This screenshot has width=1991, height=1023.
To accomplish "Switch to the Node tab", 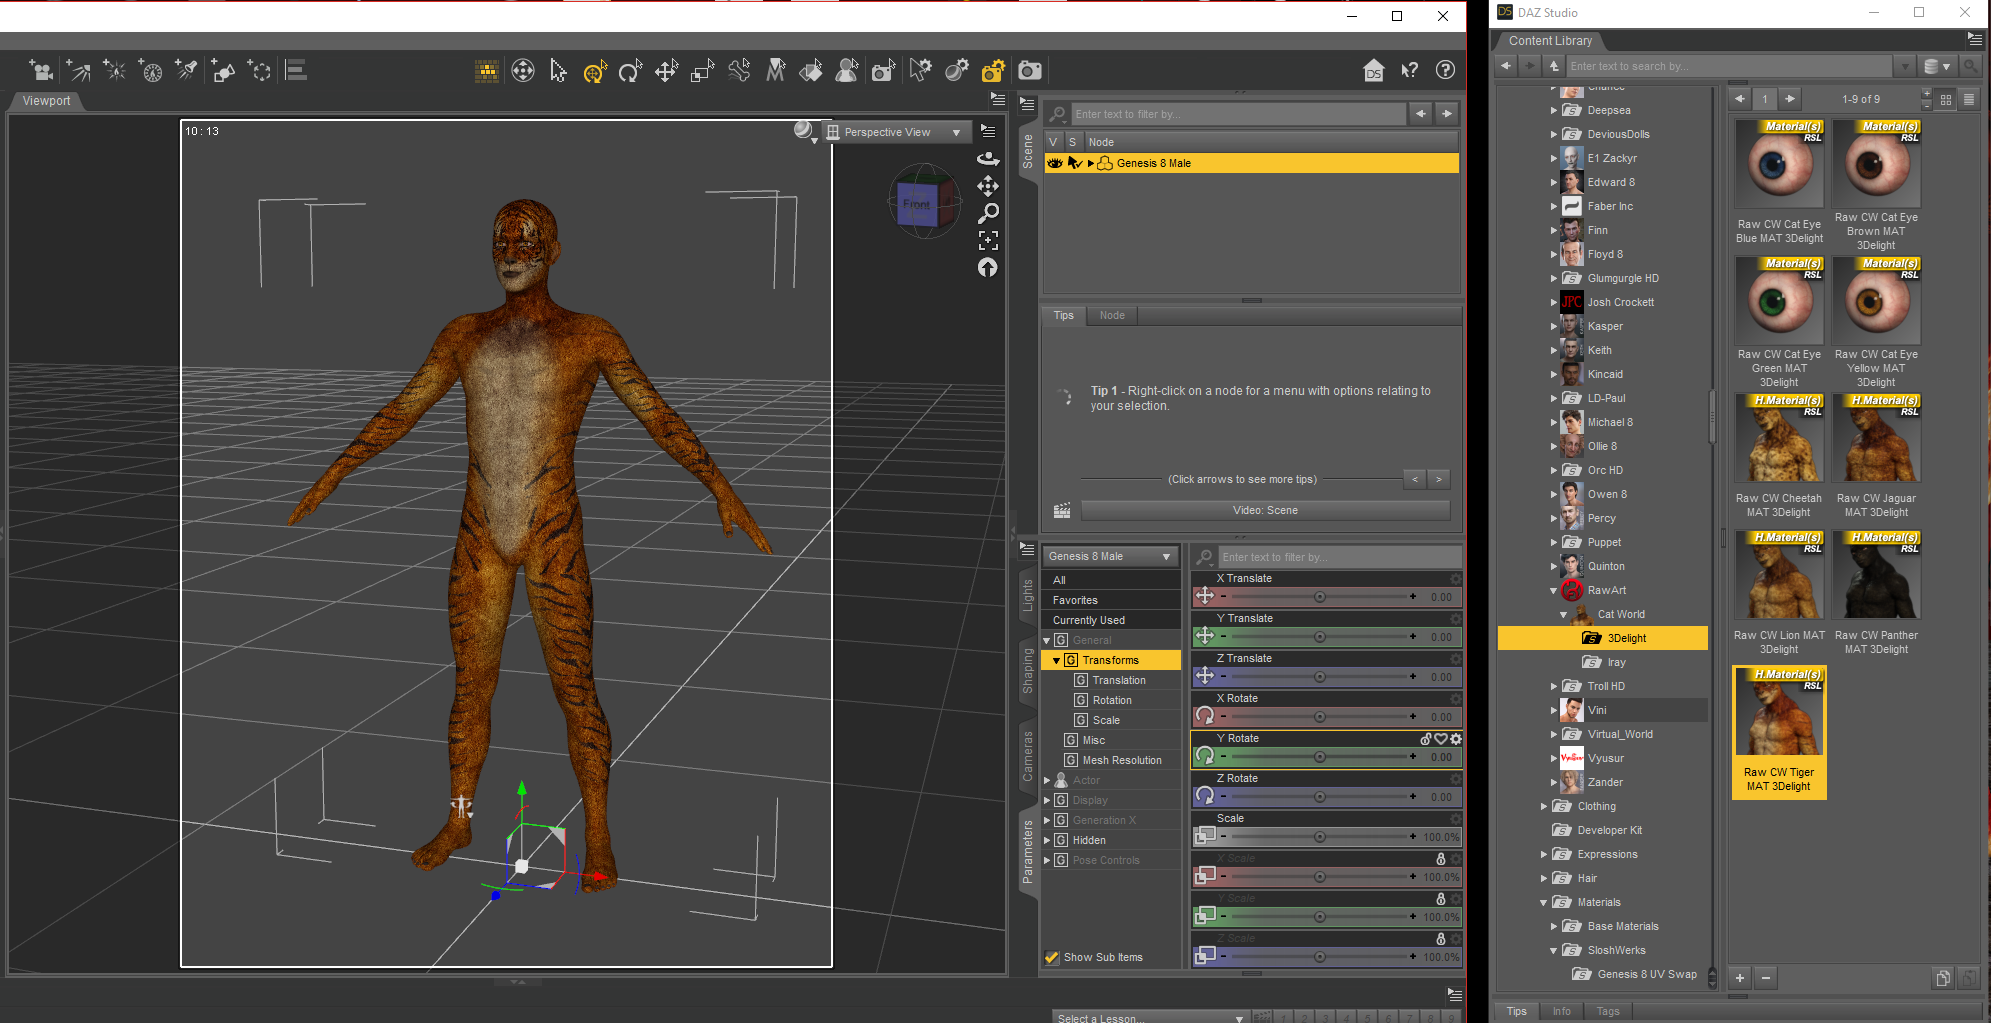I will pyautogui.click(x=1112, y=315).
